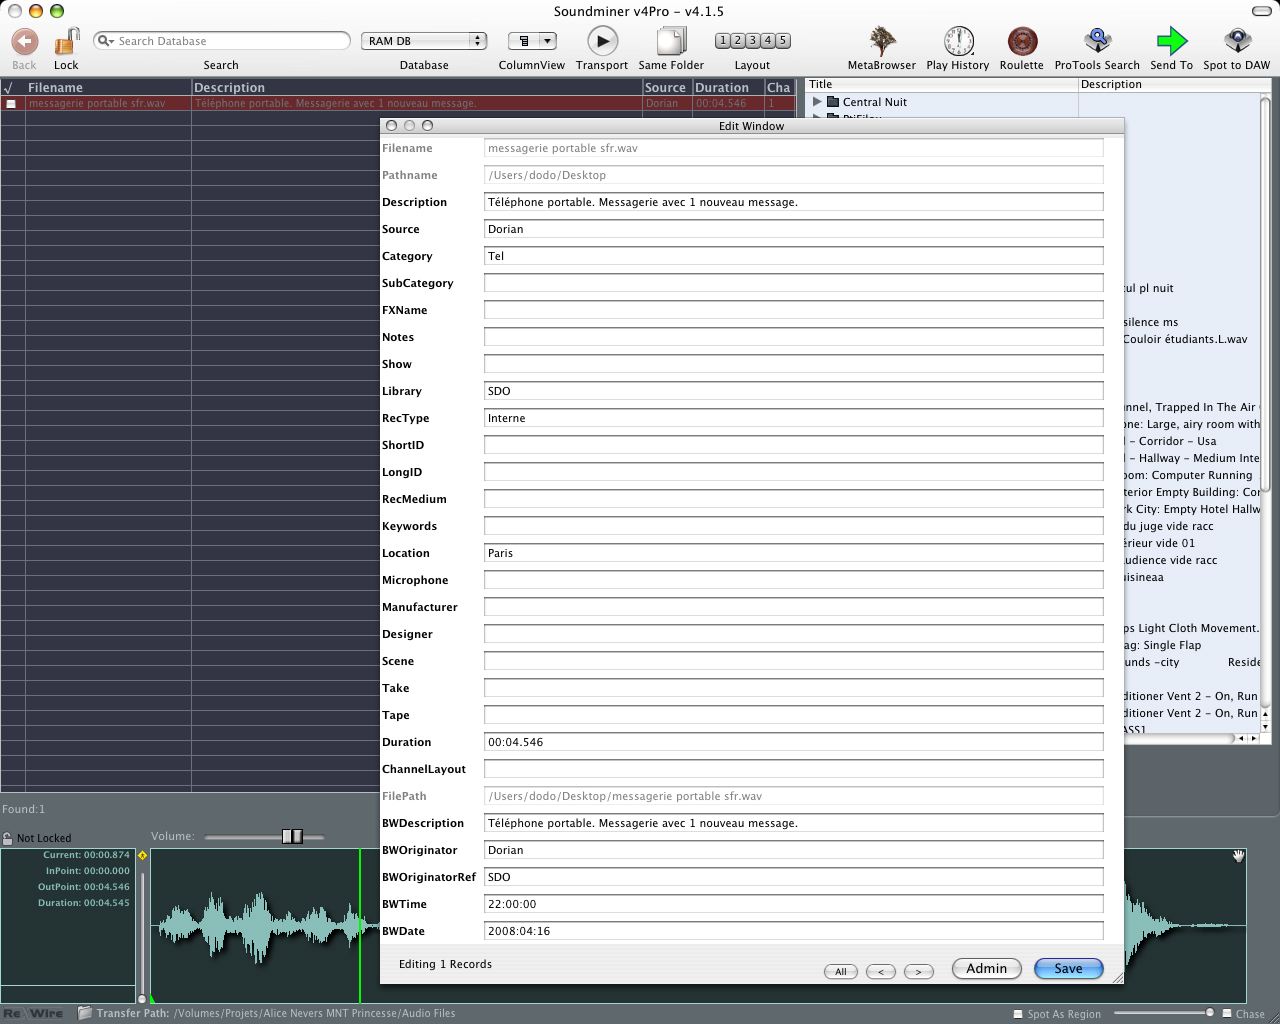Click the BWTime field showing 22:00:00
This screenshot has height=1024, width=1280.
click(x=793, y=904)
